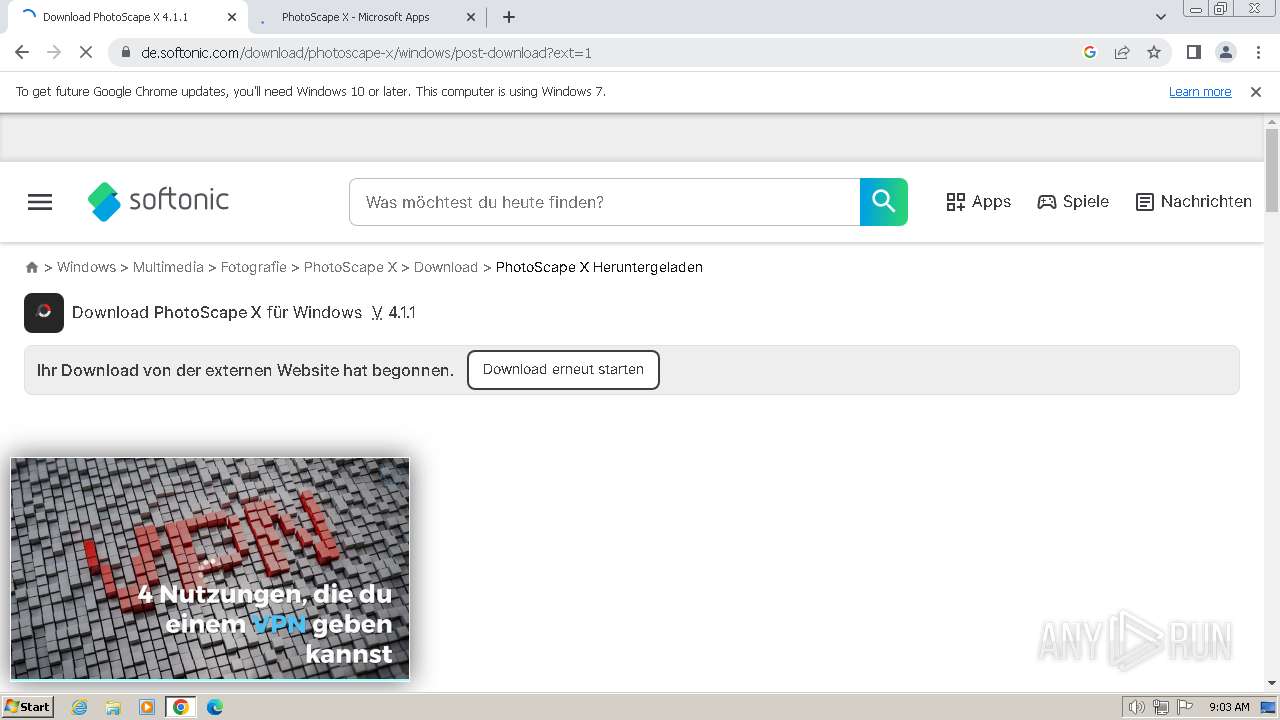The image size is (1280, 720).
Task: Open Chrome side panel icon
Action: (x=1193, y=52)
